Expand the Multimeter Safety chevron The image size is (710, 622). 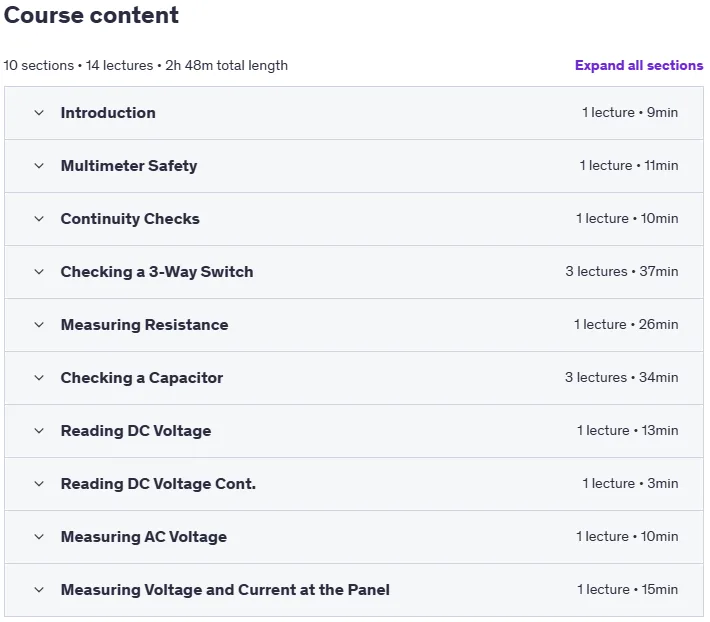39,166
